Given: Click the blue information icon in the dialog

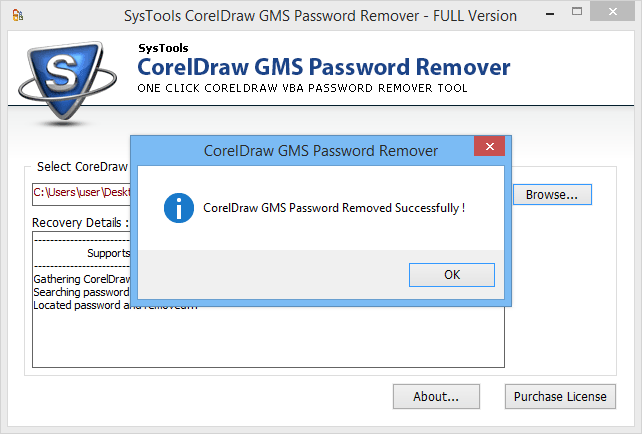Looking at the screenshot, I should point(179,208).
